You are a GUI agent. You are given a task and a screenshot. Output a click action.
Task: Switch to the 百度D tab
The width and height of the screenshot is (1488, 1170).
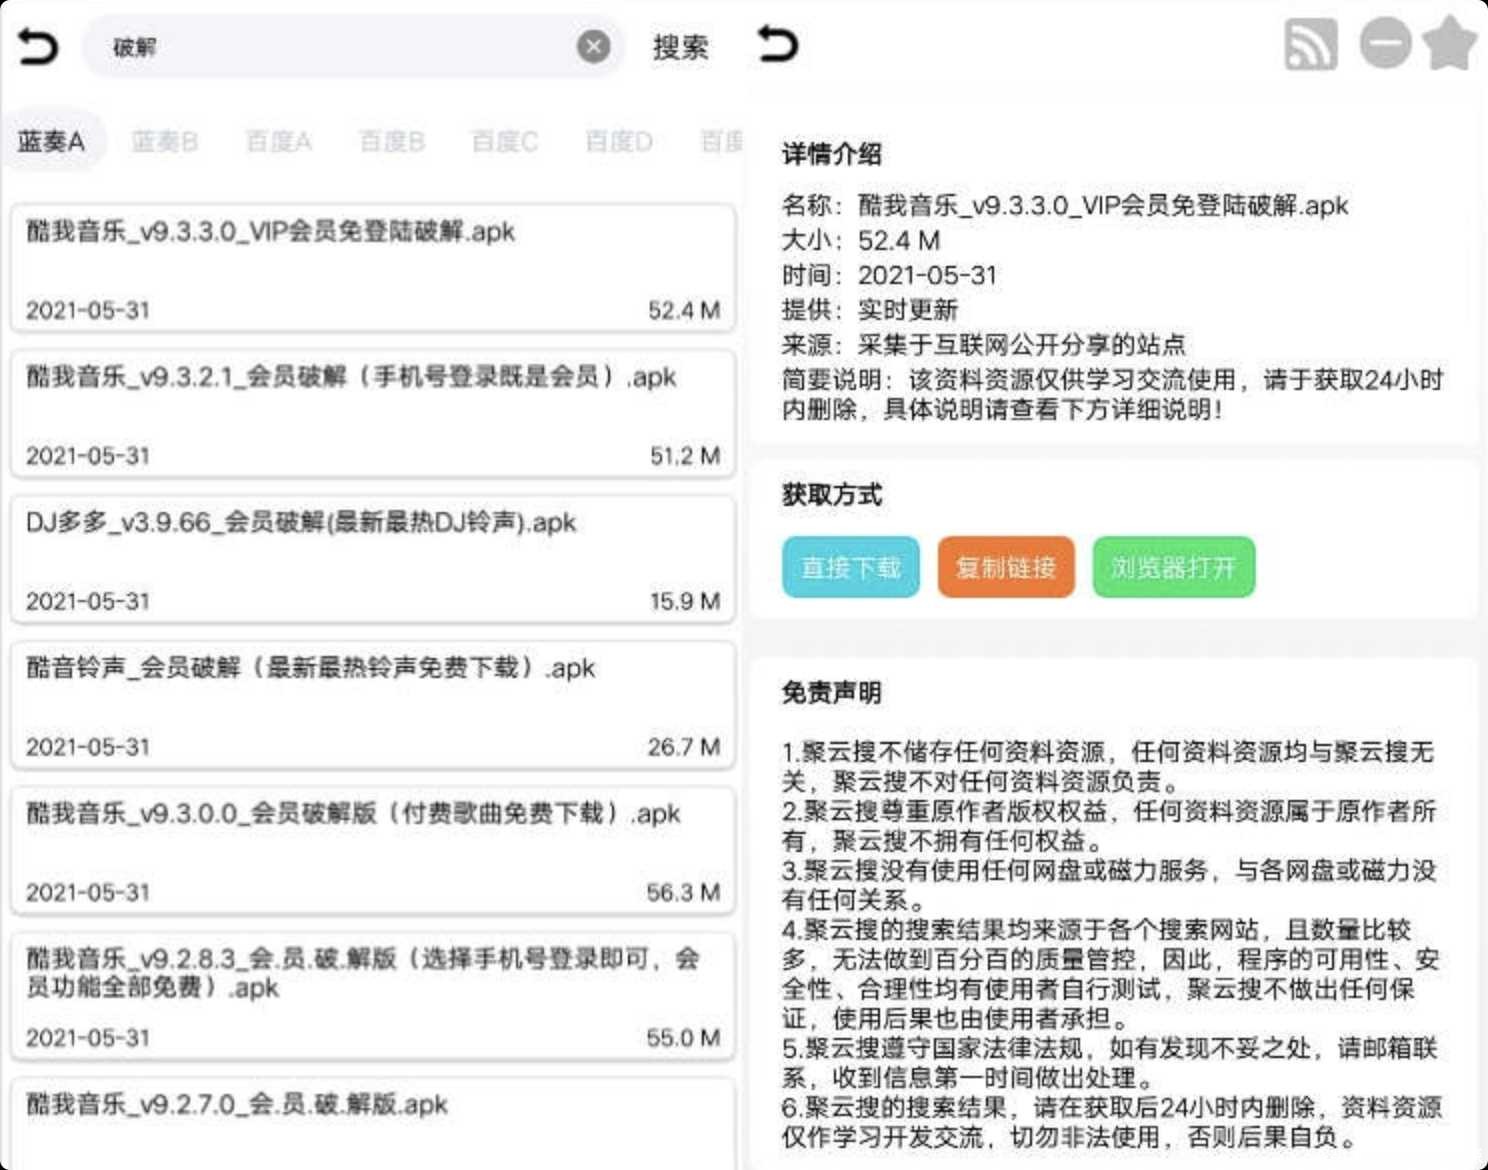619,142
